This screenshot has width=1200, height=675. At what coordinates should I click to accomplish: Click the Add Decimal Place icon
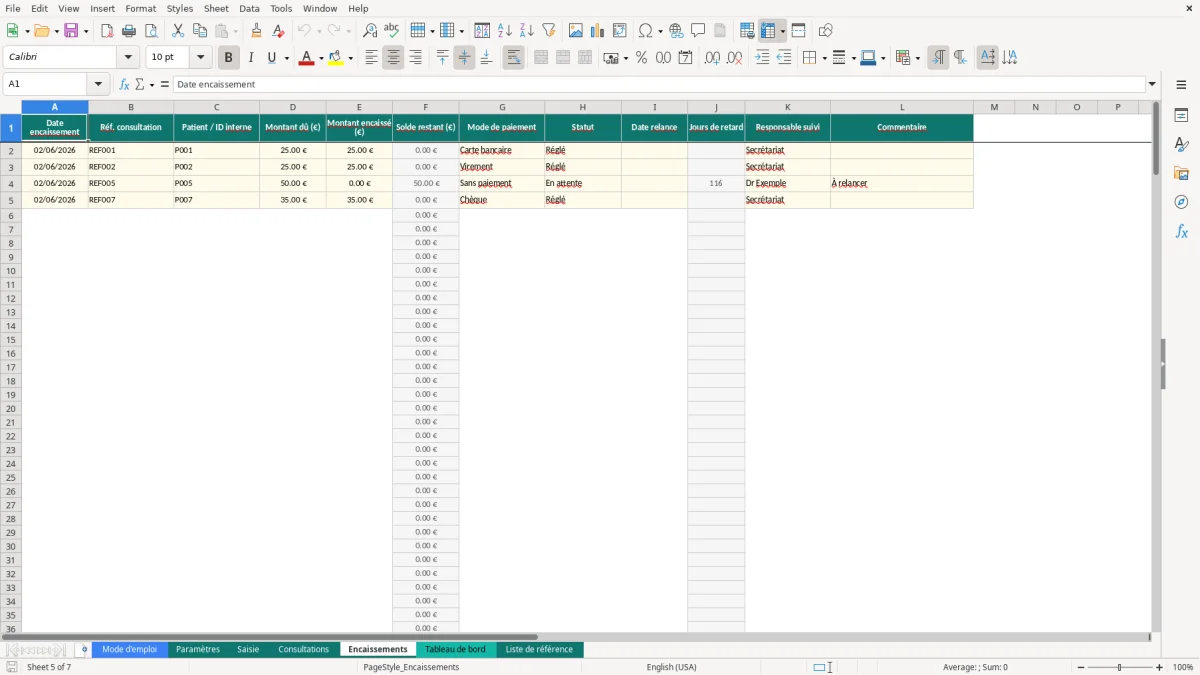pos(712,58)
